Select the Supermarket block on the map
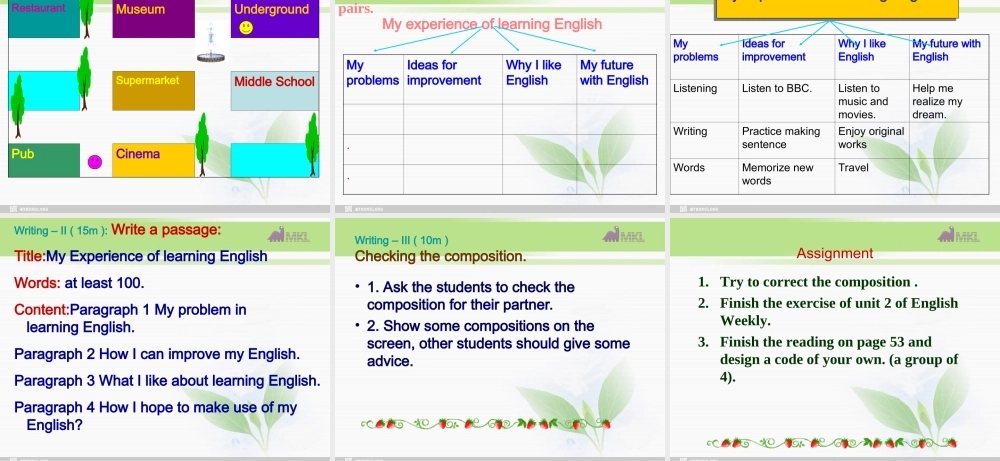This screenshot has height=461, width=1000. point(154,91)
